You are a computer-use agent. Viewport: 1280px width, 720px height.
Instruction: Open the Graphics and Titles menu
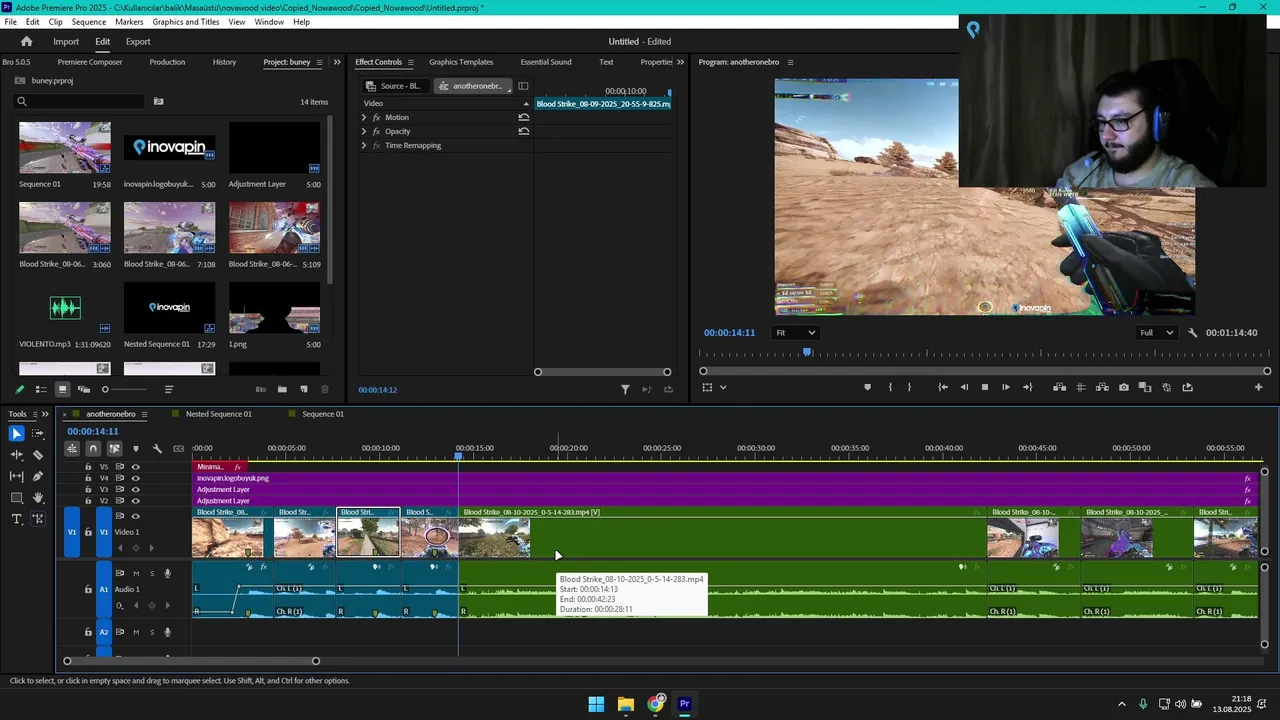click(x=186, y=21)
